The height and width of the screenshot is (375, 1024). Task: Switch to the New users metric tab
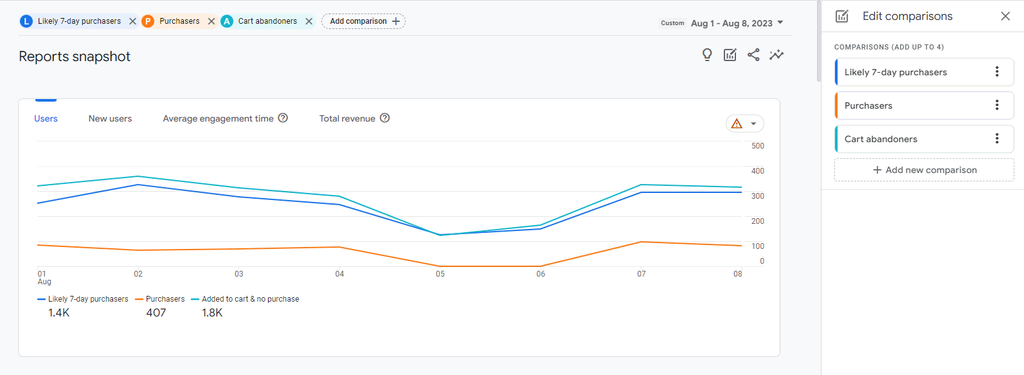(110, 119)
